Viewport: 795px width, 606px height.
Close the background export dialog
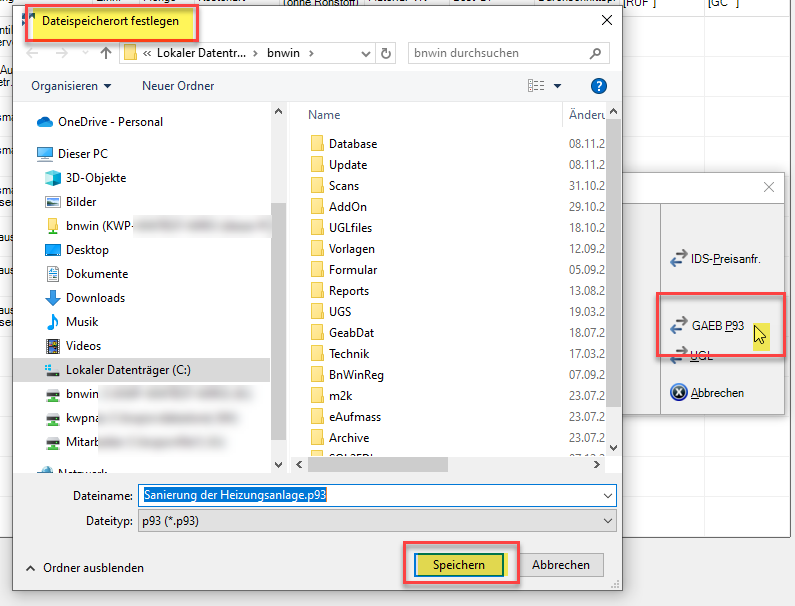pyautogui.click(x=769, y=187)
